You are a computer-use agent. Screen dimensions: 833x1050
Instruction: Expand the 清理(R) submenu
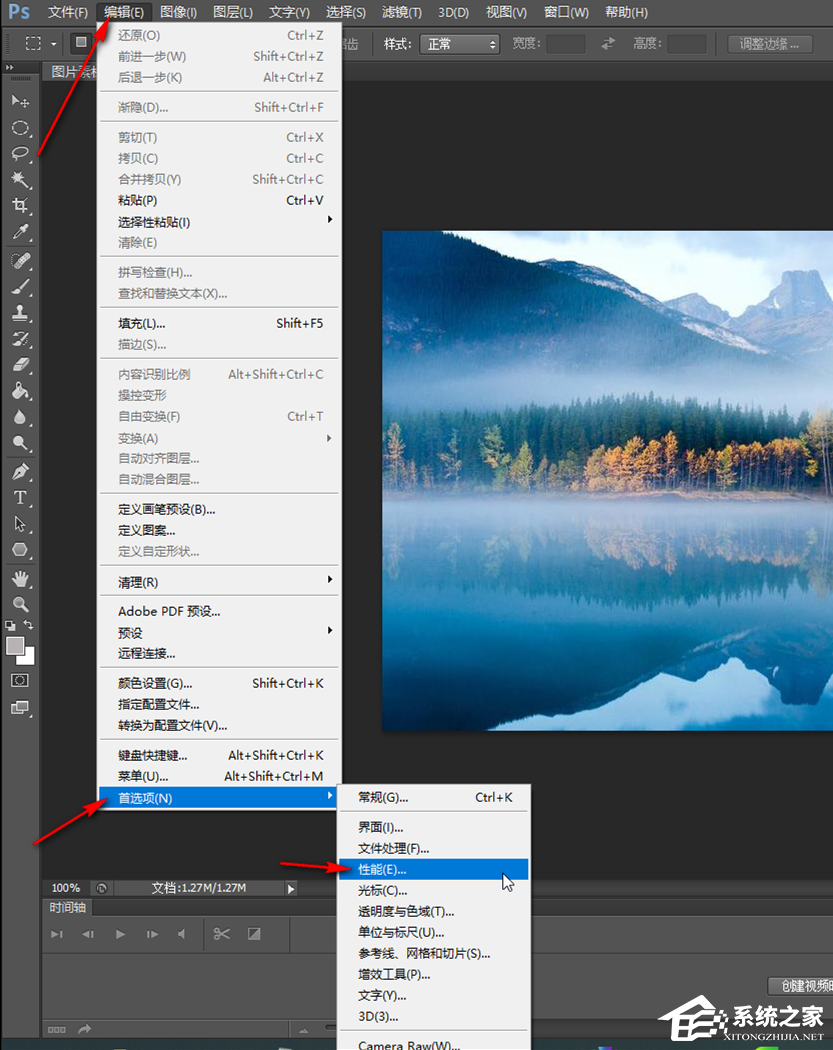tap(220, 582)
